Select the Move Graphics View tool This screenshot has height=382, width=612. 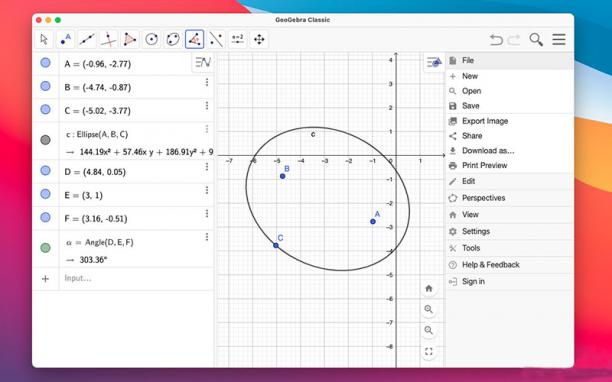259,39
